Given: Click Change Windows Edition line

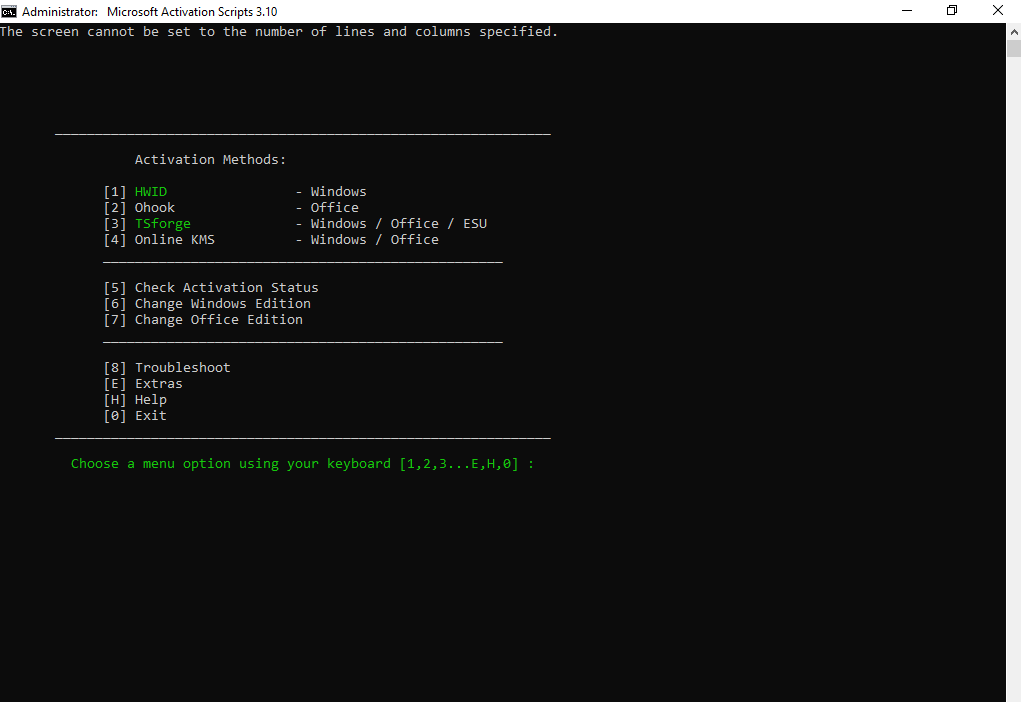Looking at the screenshot, I should (207, 303).
